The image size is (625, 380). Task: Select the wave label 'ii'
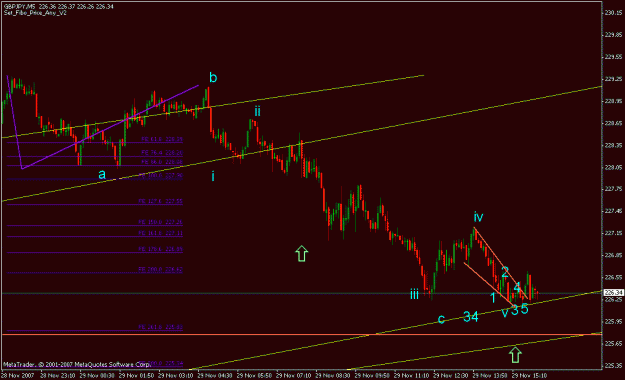257,111
